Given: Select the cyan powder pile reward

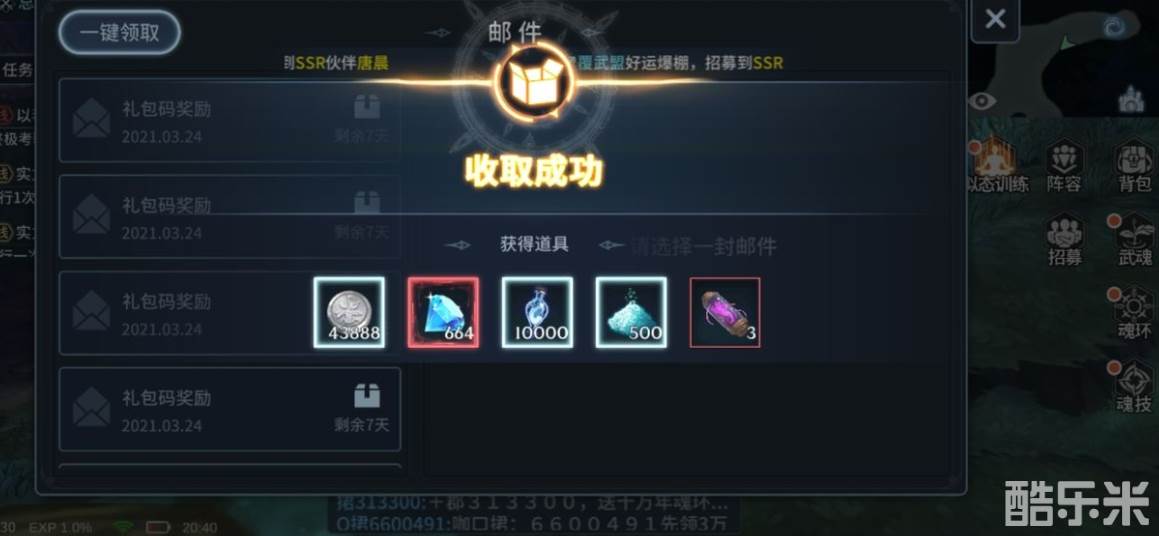Looking at the screenshot, I should tap(631, 312).
